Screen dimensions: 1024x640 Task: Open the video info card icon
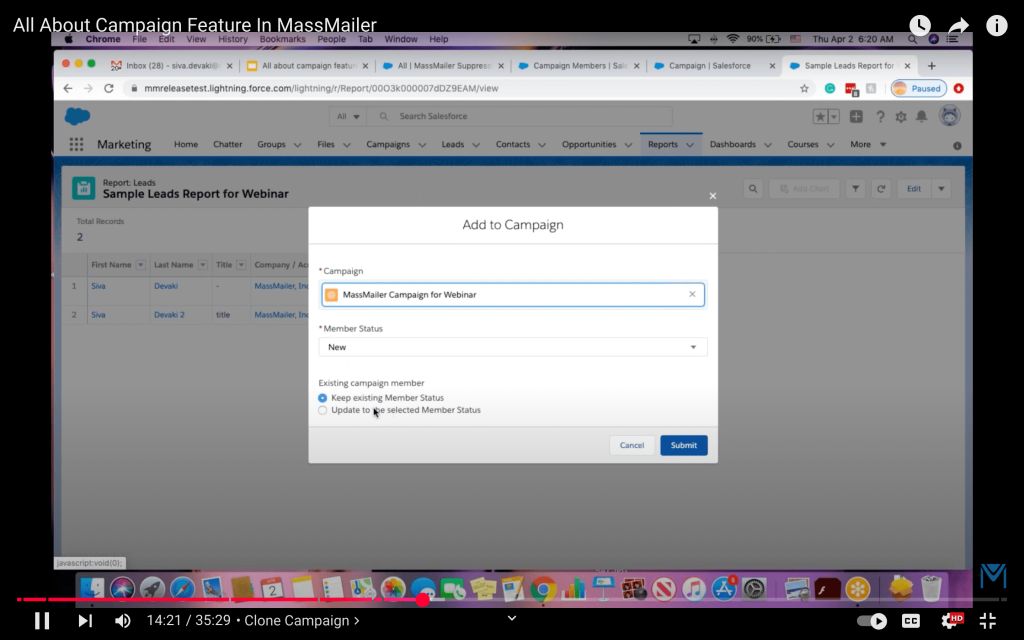pos(997,26)
